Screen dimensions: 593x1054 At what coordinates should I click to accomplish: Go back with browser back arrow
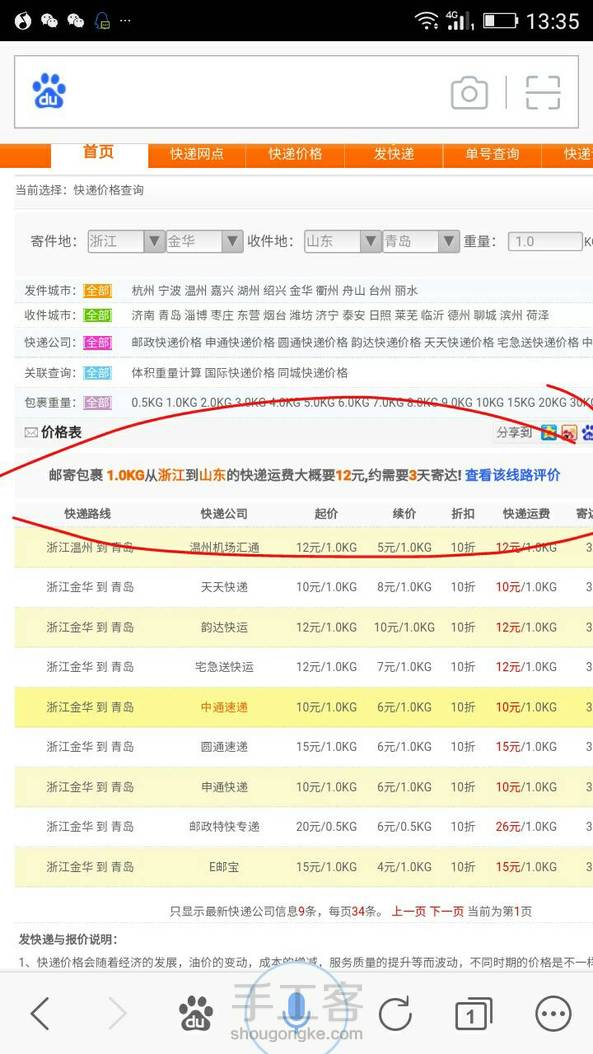[x=40, y=1013]
